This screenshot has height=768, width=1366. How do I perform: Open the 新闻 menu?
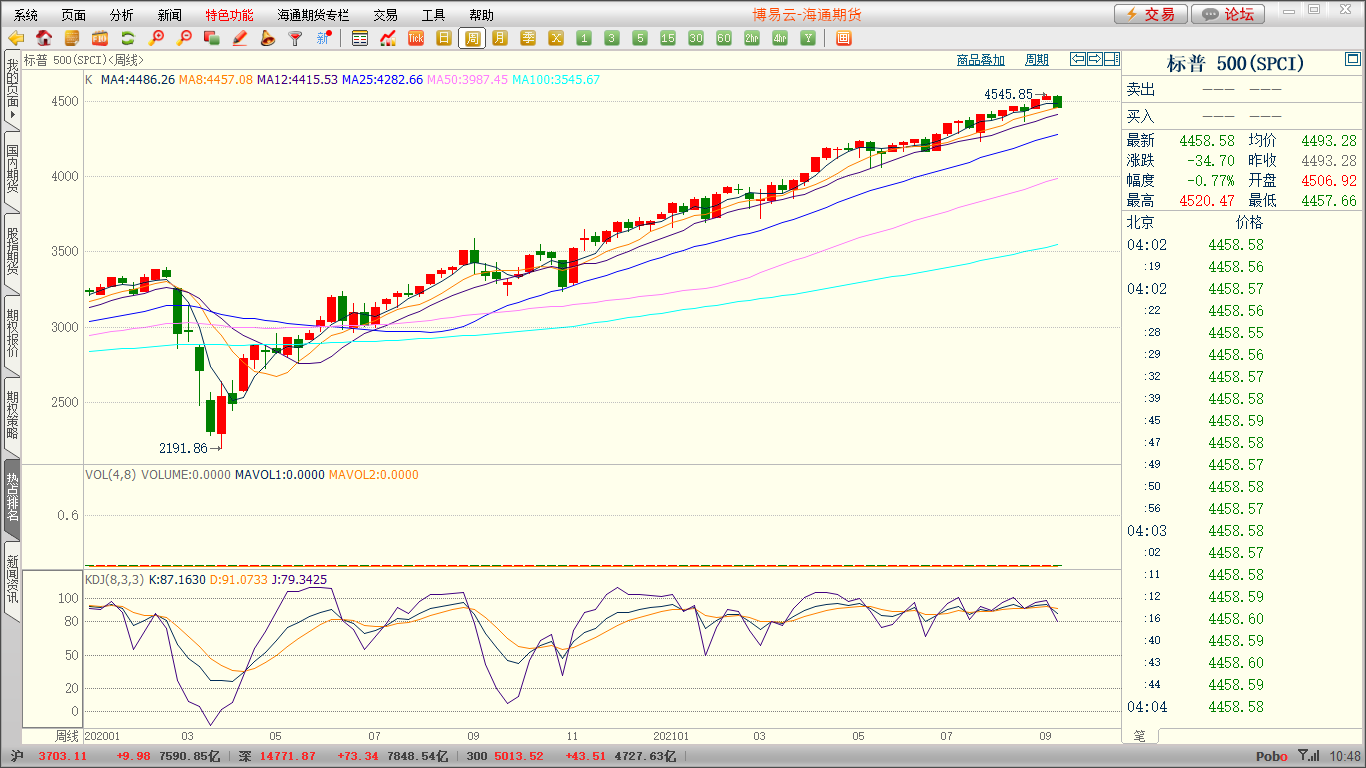tap(170, 15)
